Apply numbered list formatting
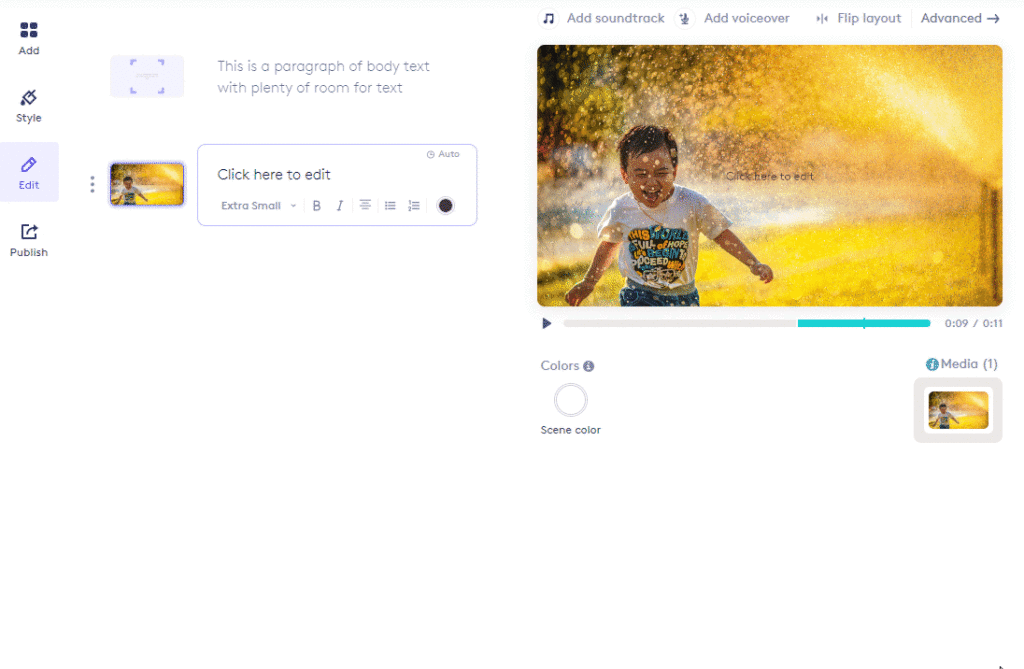This screenshot has width=1024, height=669. [414, 206]
